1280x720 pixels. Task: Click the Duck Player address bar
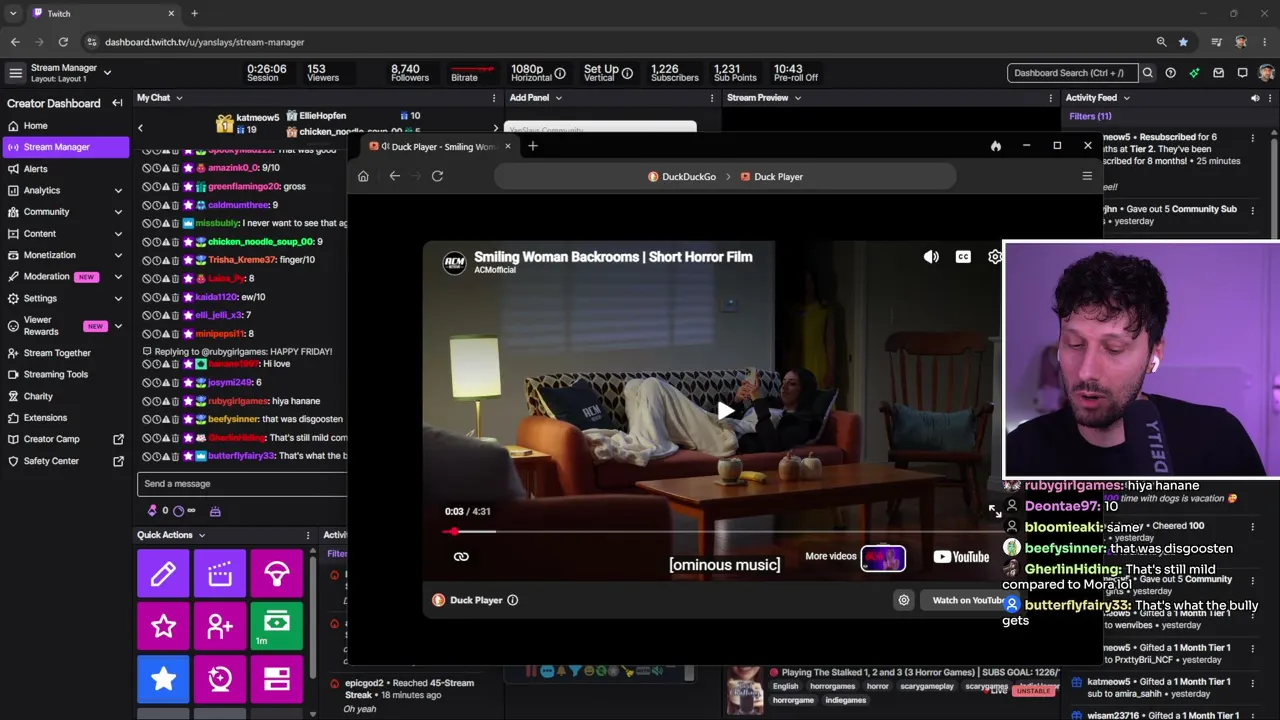(x=725, y=176)
